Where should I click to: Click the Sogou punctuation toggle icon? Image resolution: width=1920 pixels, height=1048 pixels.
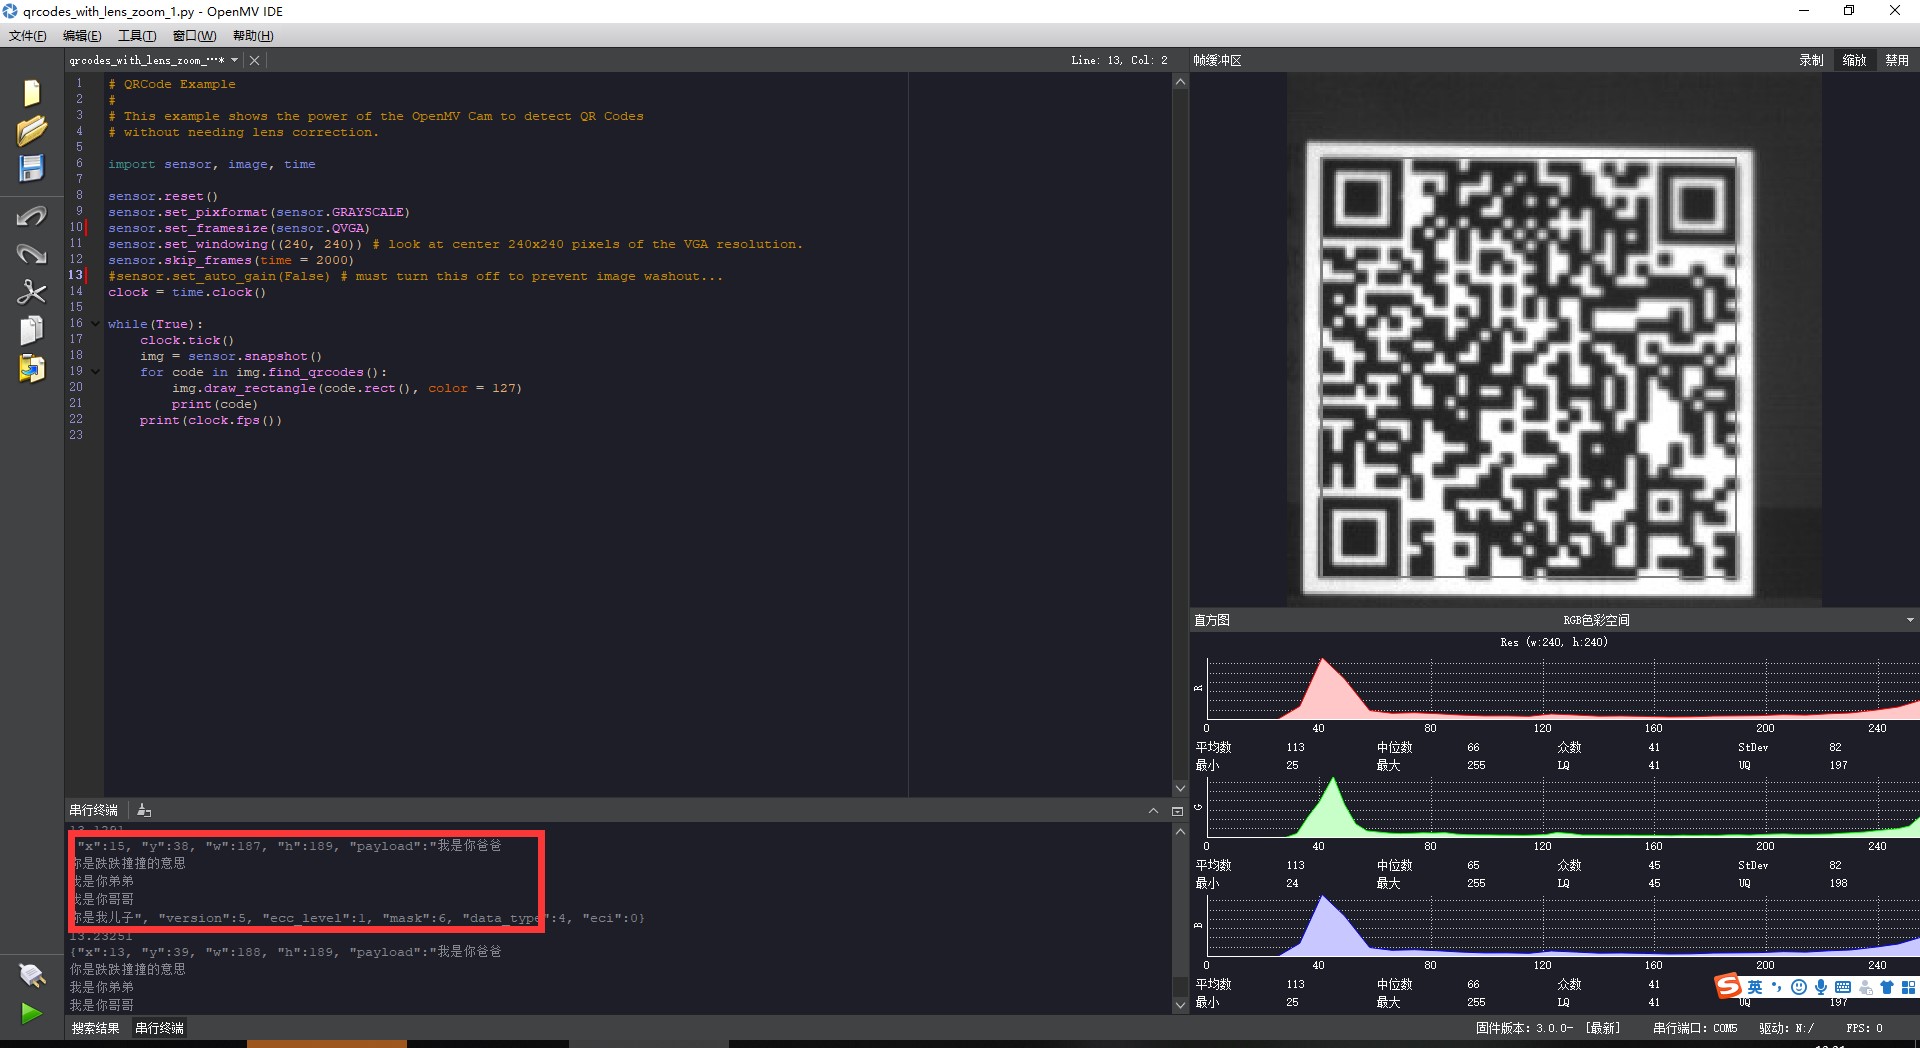(x=1777, y=987)
